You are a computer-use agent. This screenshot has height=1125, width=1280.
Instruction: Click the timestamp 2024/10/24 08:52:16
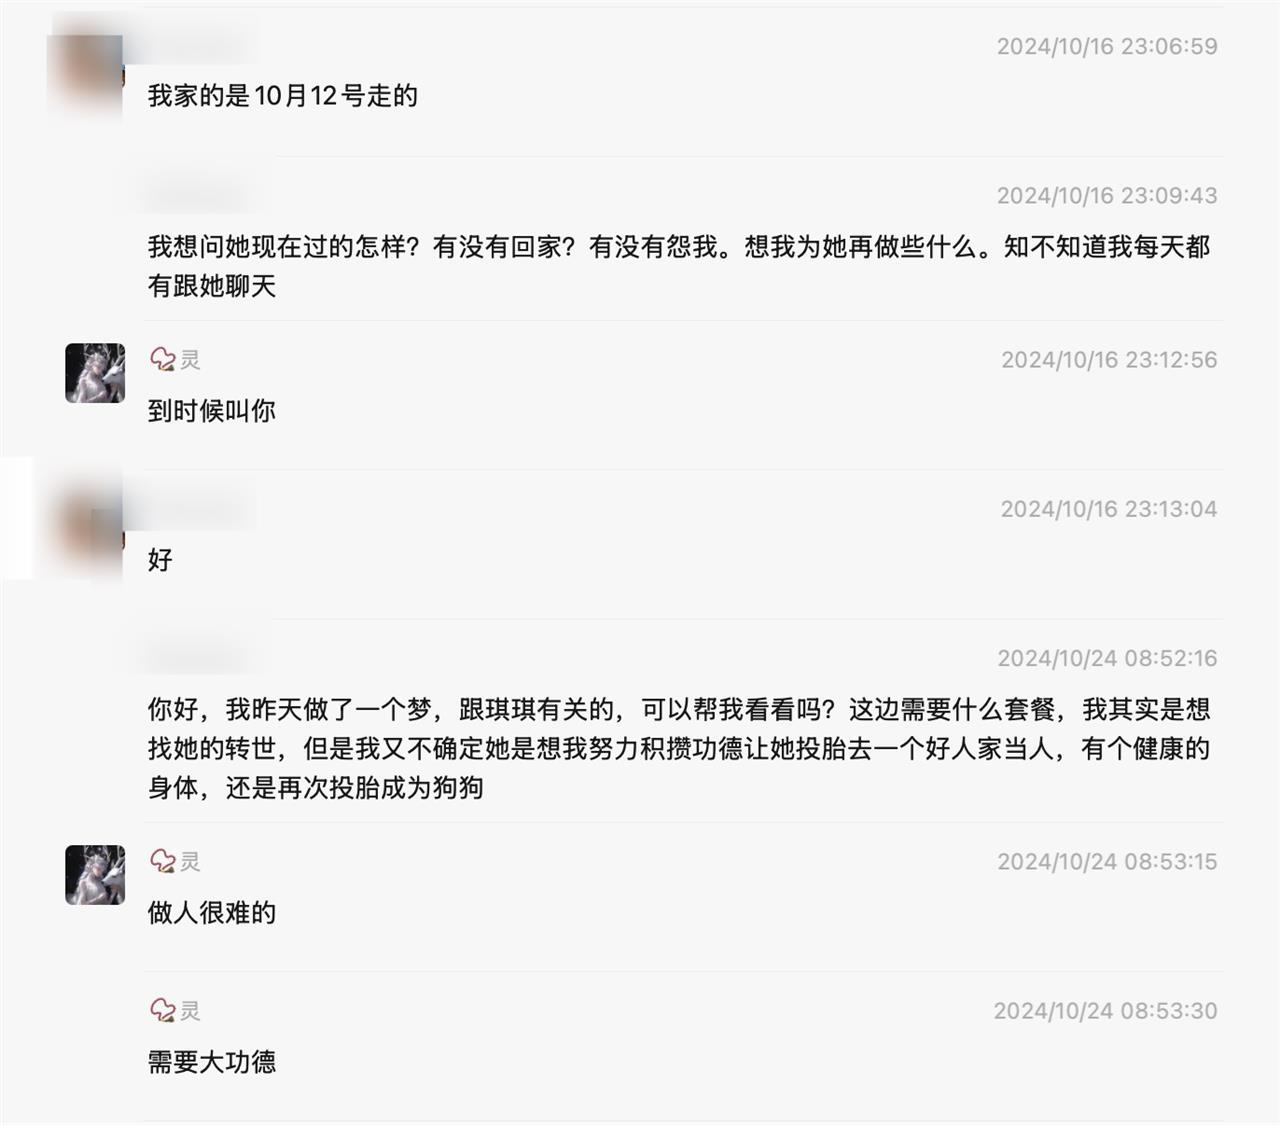(1107, 658)
